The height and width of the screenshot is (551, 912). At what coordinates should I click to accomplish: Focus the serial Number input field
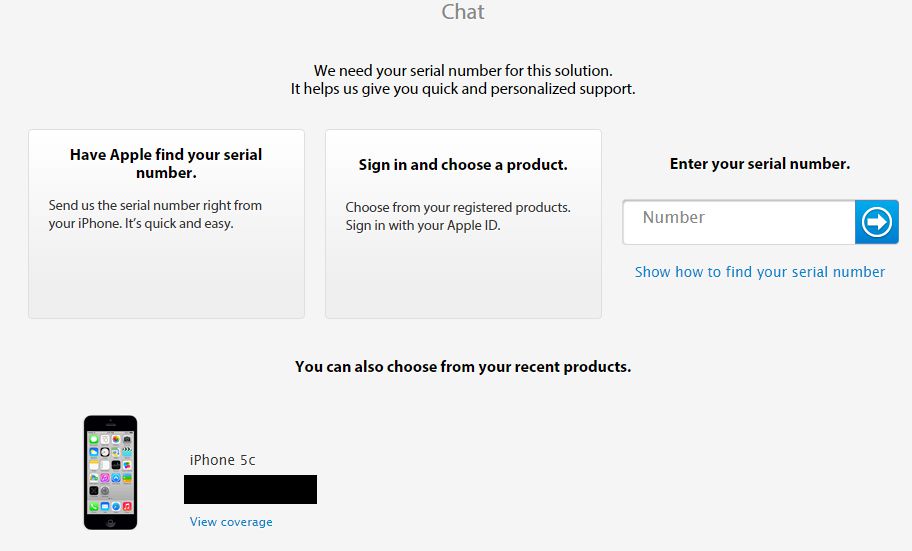point(739,222)
